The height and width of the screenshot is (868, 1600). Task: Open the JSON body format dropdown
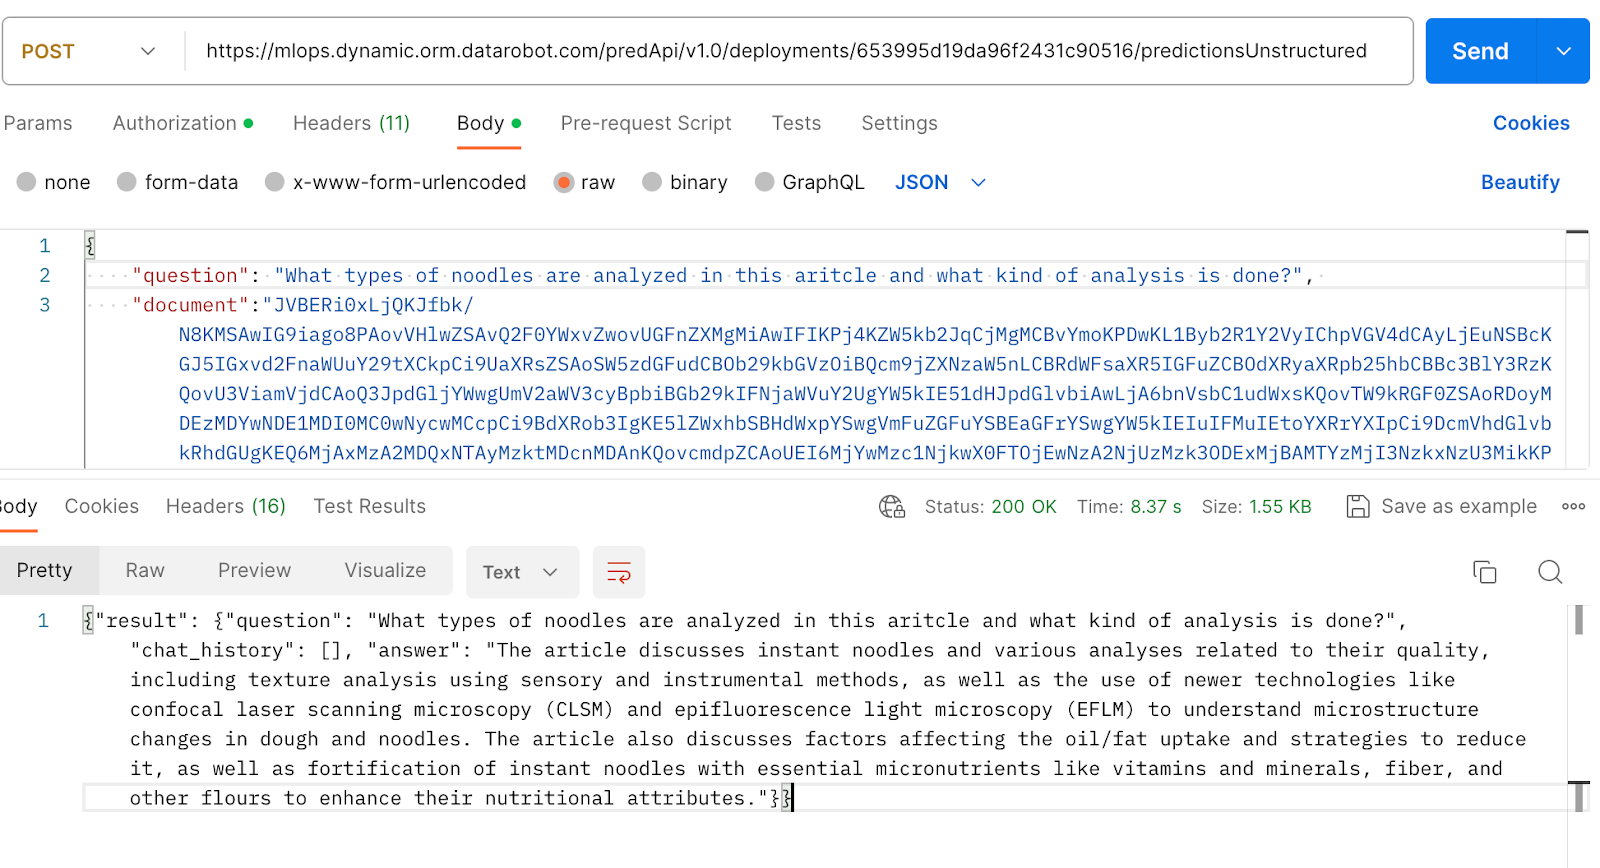(938, 182)
